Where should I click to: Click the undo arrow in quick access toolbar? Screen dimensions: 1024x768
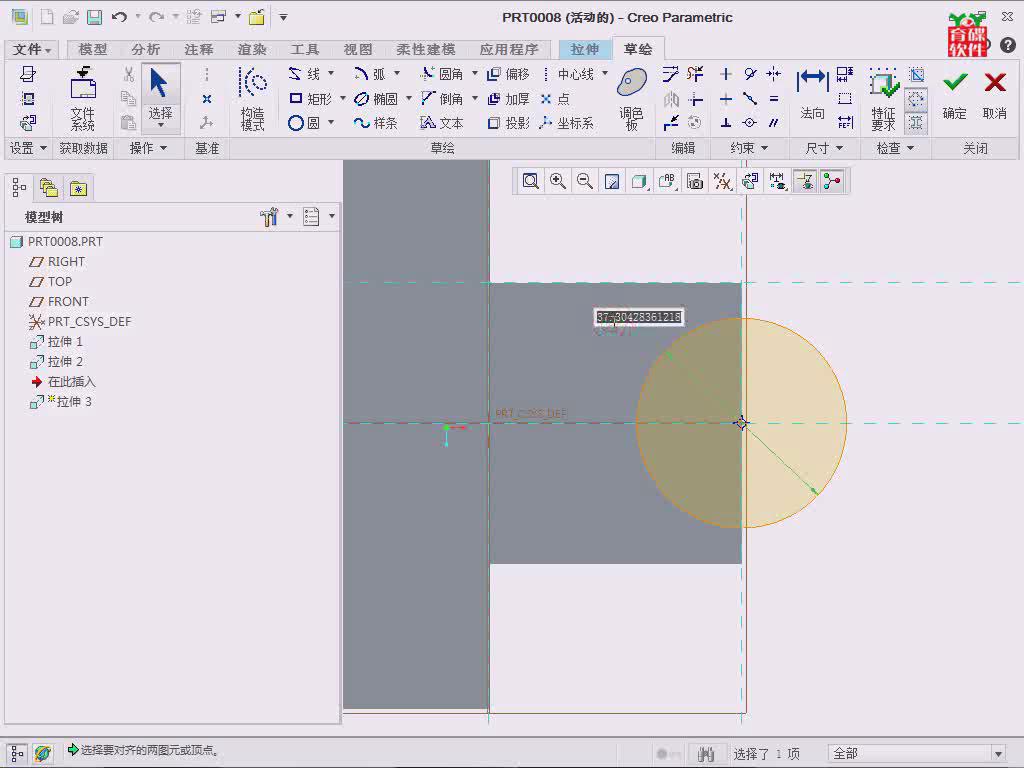tap(119, 17)
